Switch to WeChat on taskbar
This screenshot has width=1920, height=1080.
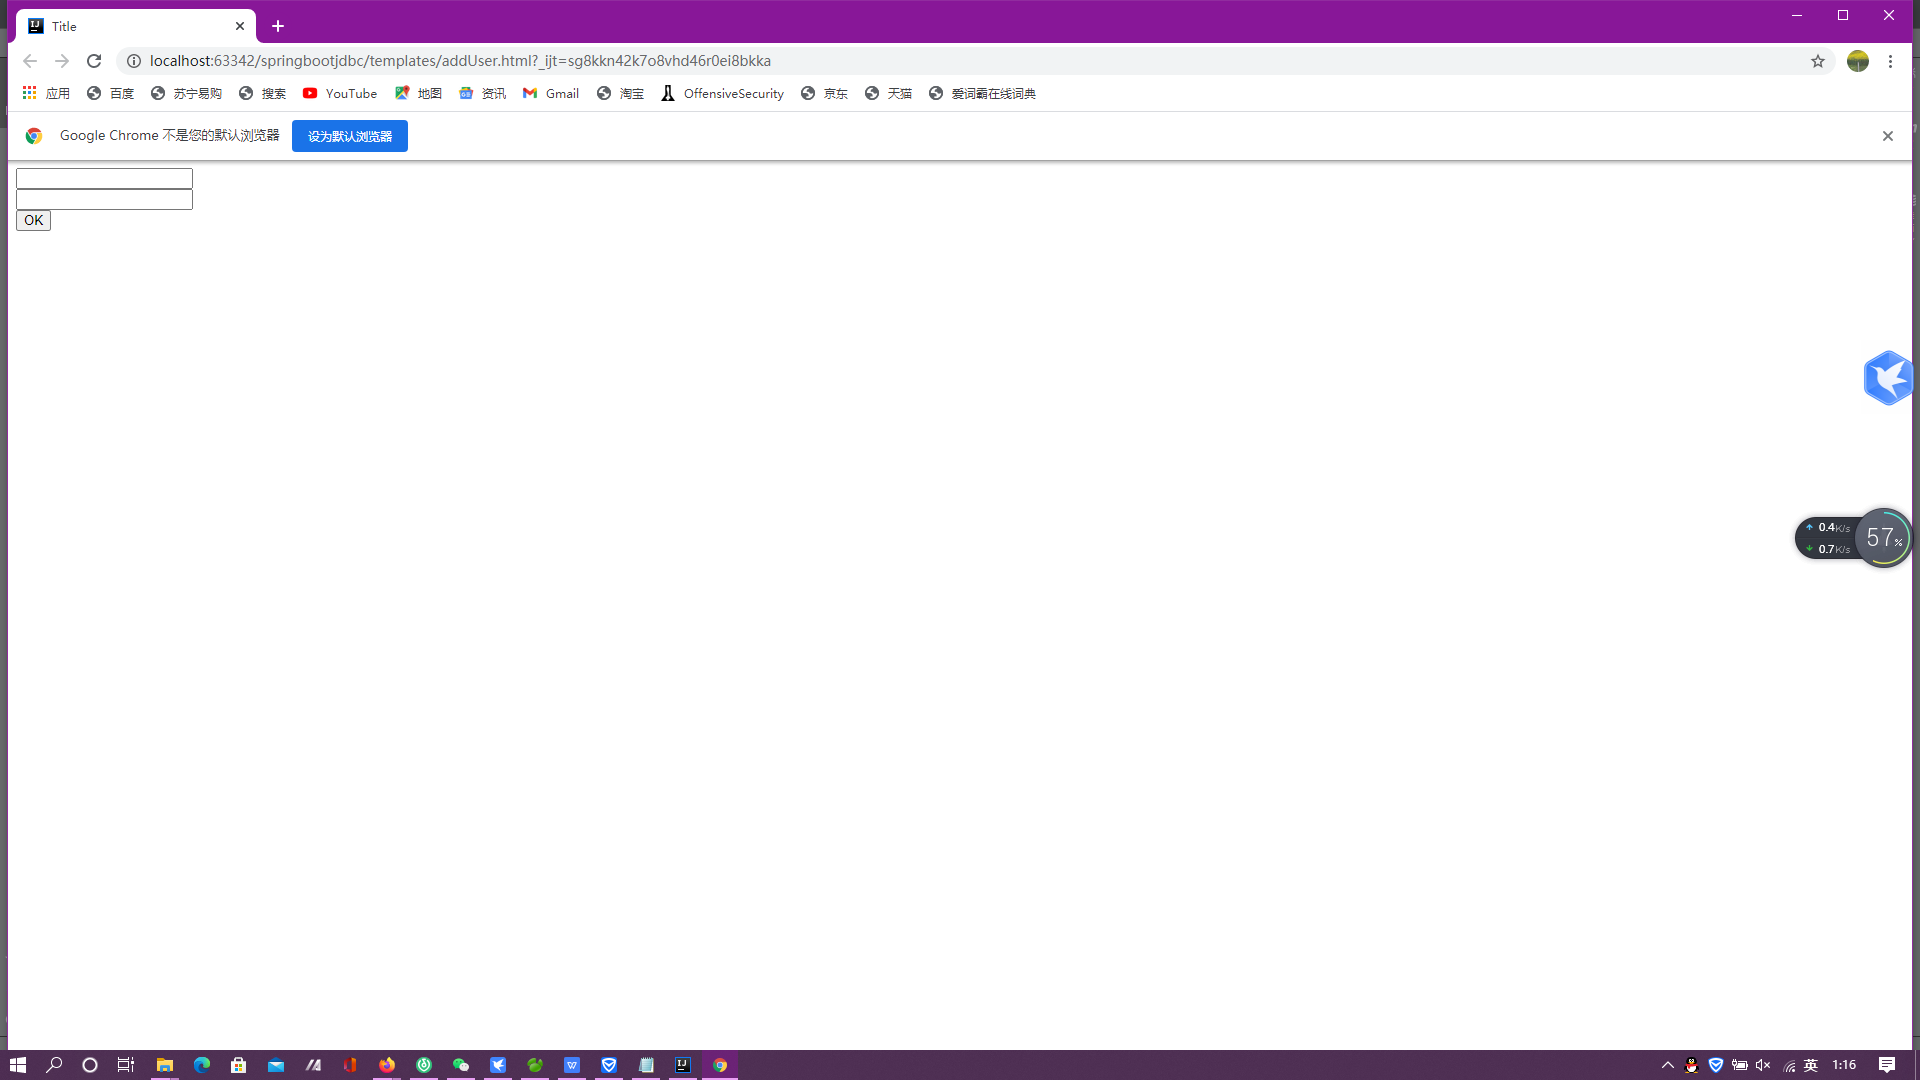point(461,1065)
